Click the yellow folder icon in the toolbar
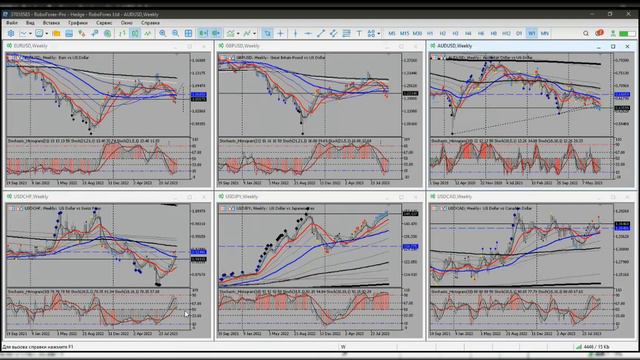The width and height of the screenshot is (640, 360). click(56, 33)
